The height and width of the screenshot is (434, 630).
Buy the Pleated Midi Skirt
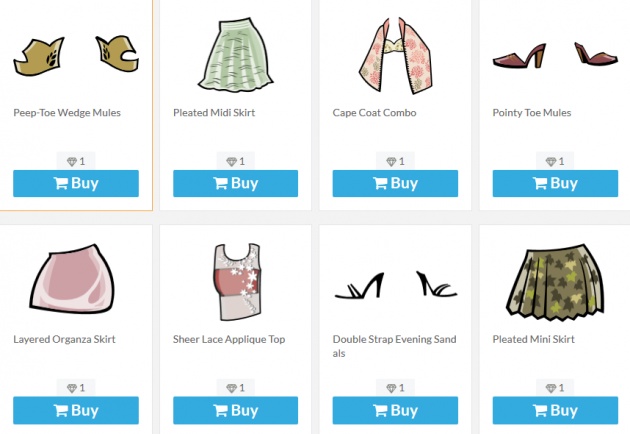[235, 183]
